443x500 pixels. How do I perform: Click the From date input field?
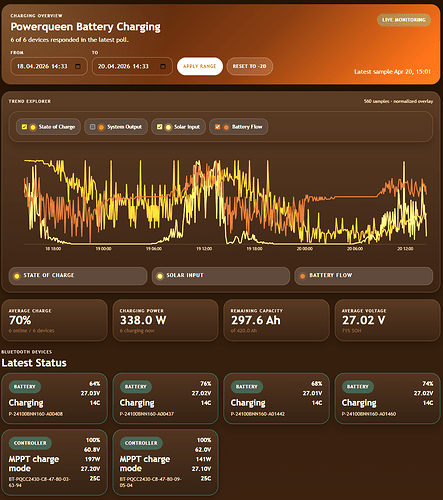coord(49,66)
